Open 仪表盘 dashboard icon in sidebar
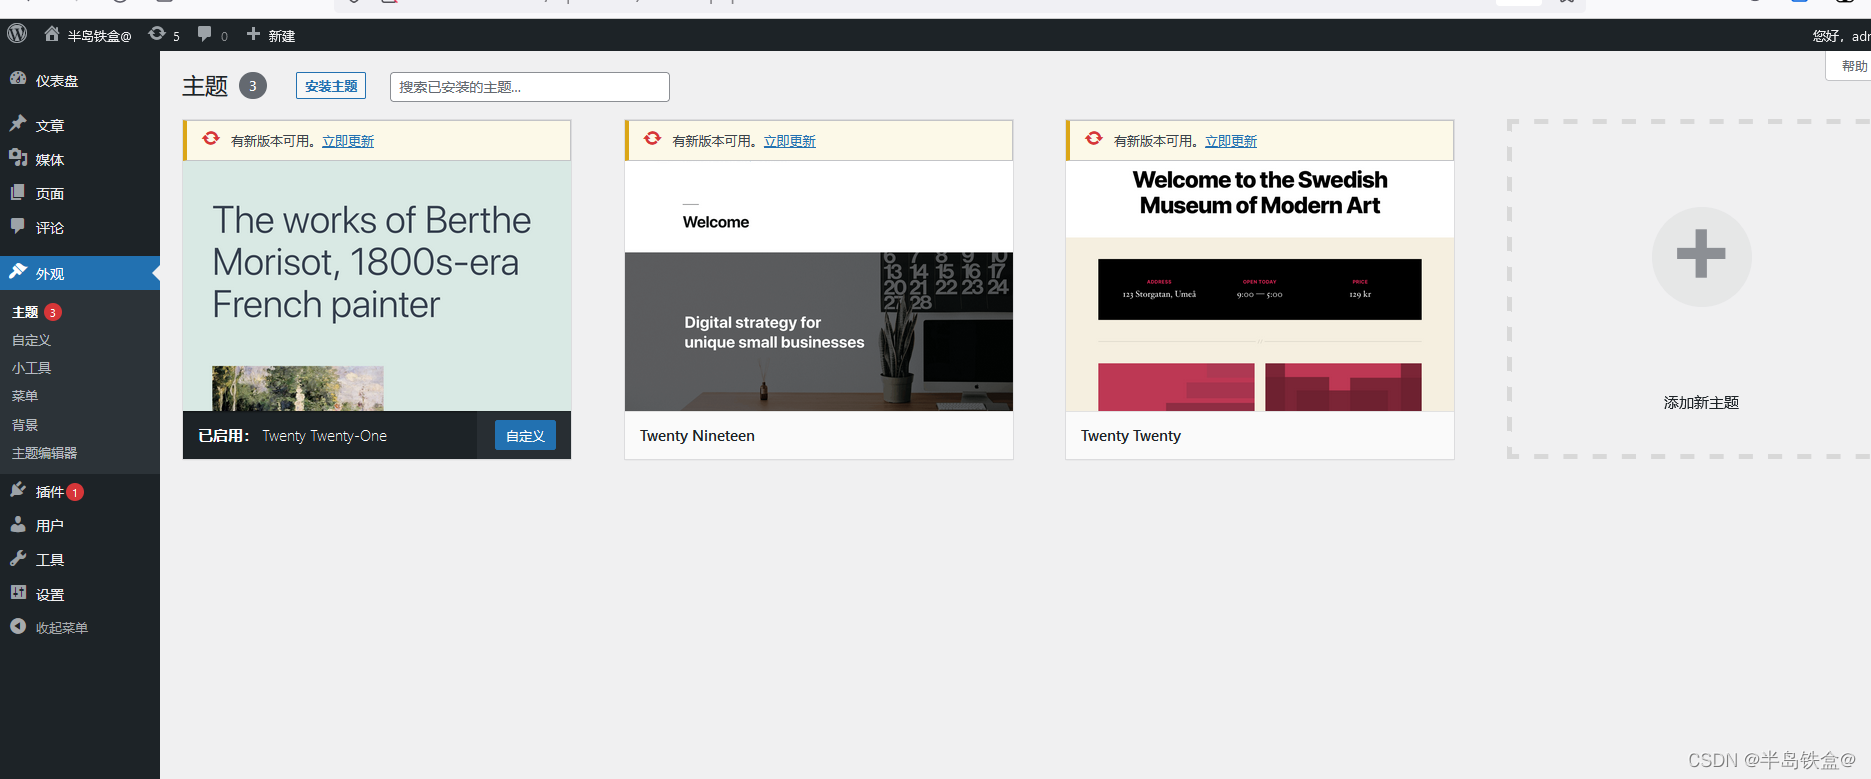The height and width of the screenshot is (779, 1871). (x=18, y=79)
